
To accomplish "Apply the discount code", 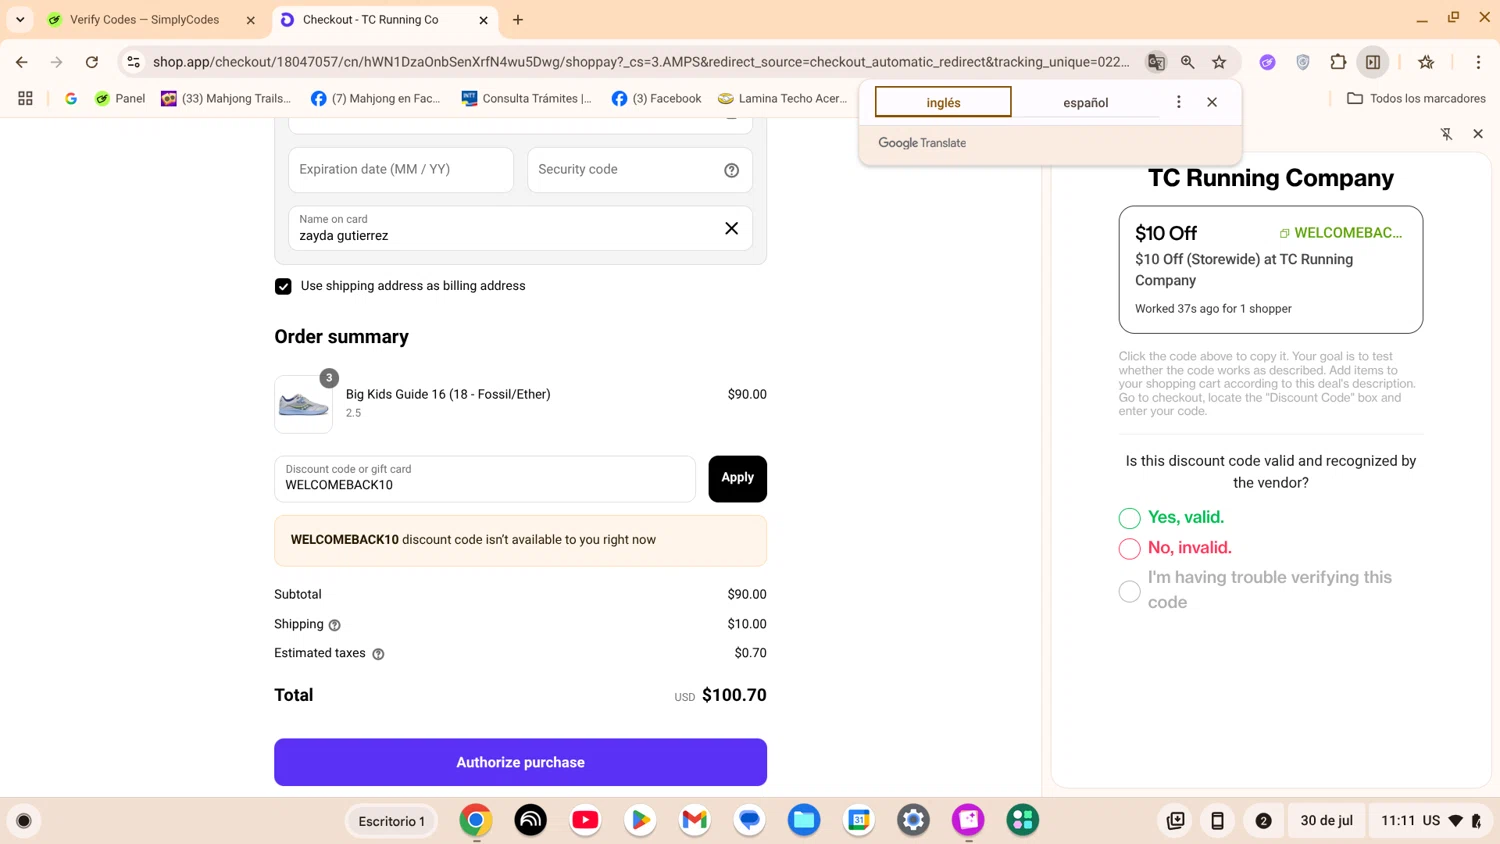I will pyautogui.click(x=737, y=478).
